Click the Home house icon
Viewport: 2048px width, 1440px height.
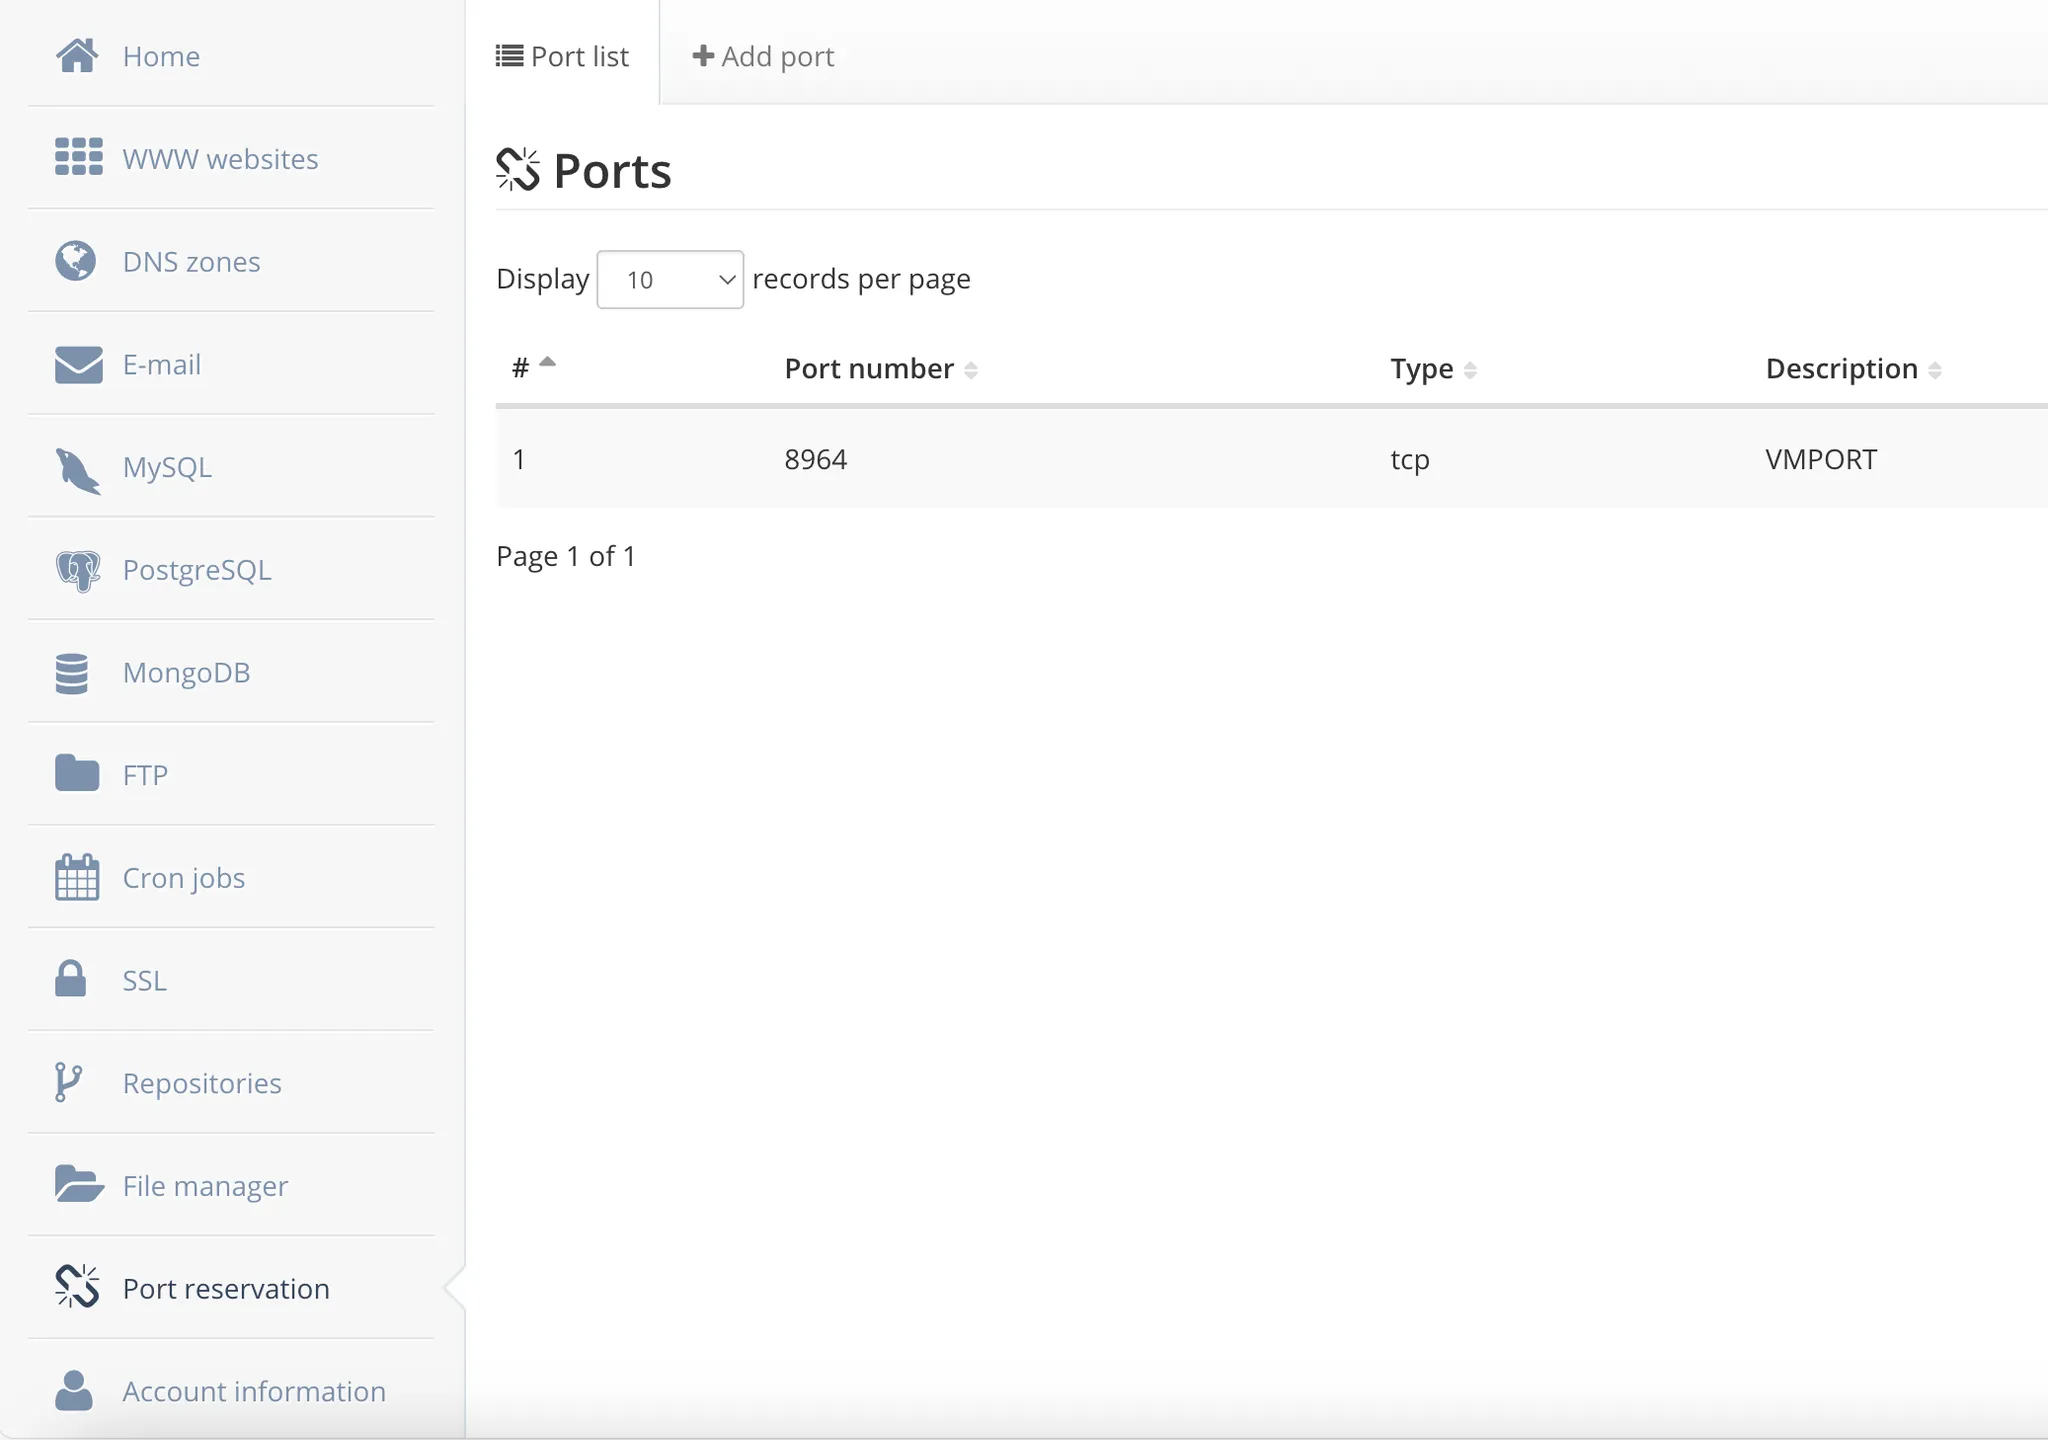(x=79, y=55)
